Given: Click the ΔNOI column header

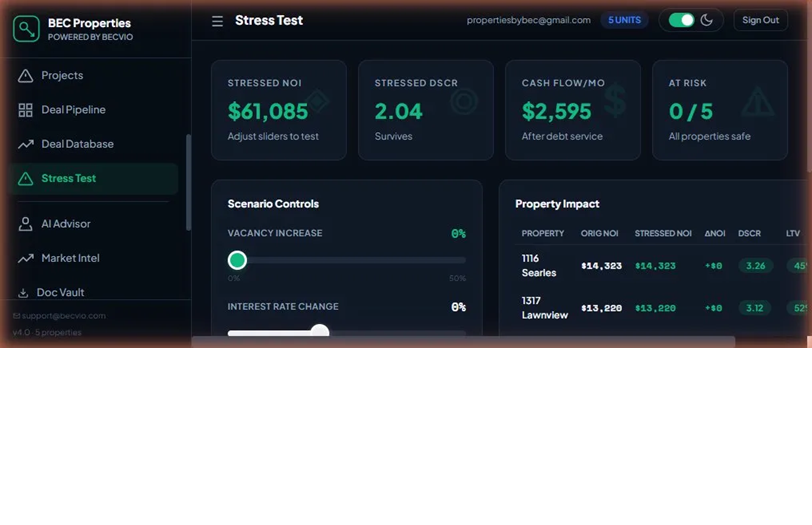Looking at the screenshot, I should [x=715, y=234].
